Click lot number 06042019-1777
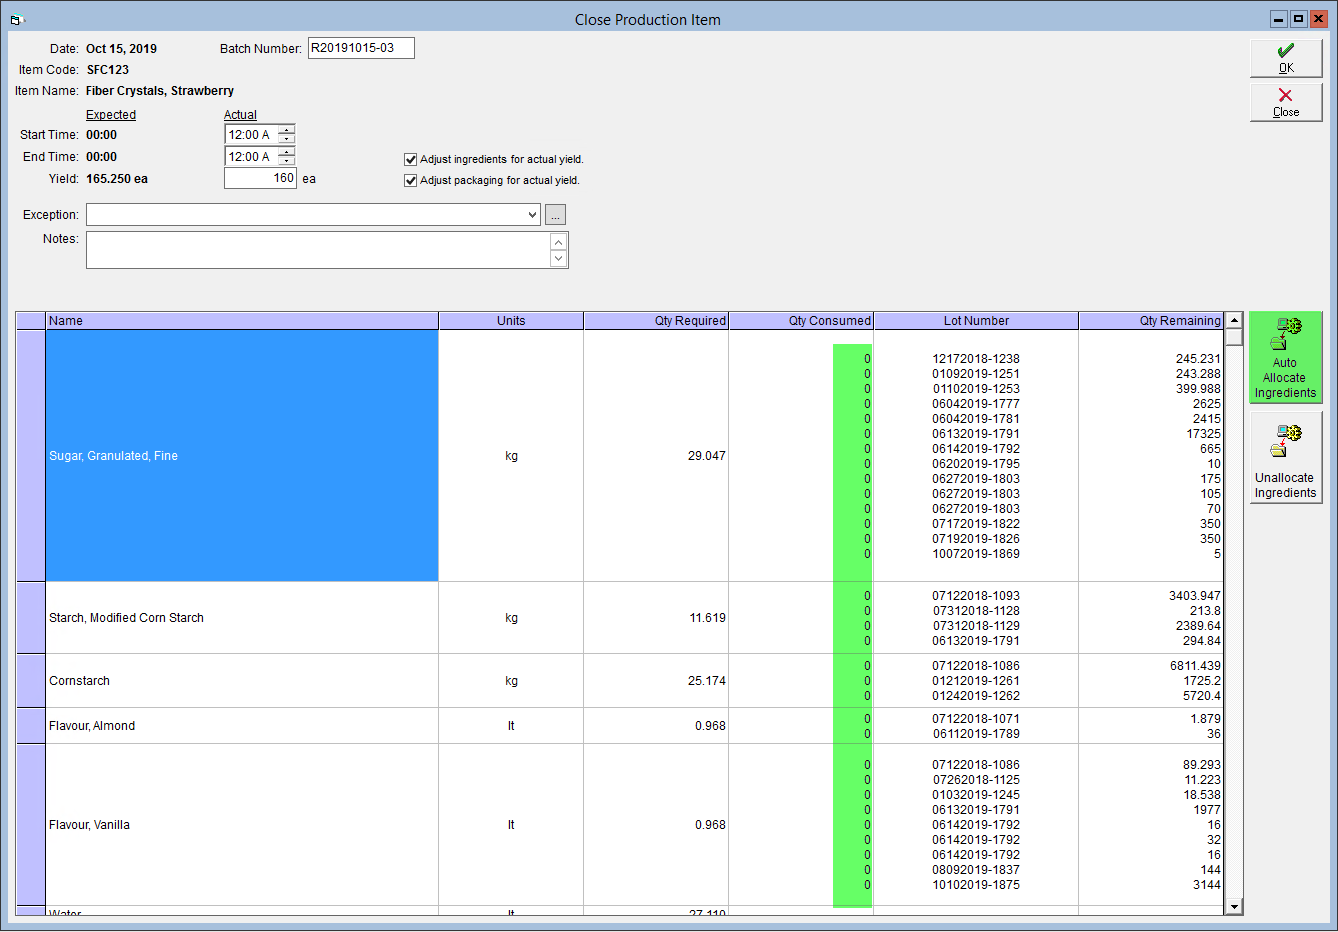This screenshot has height=932, width=1338. point(976,404)
